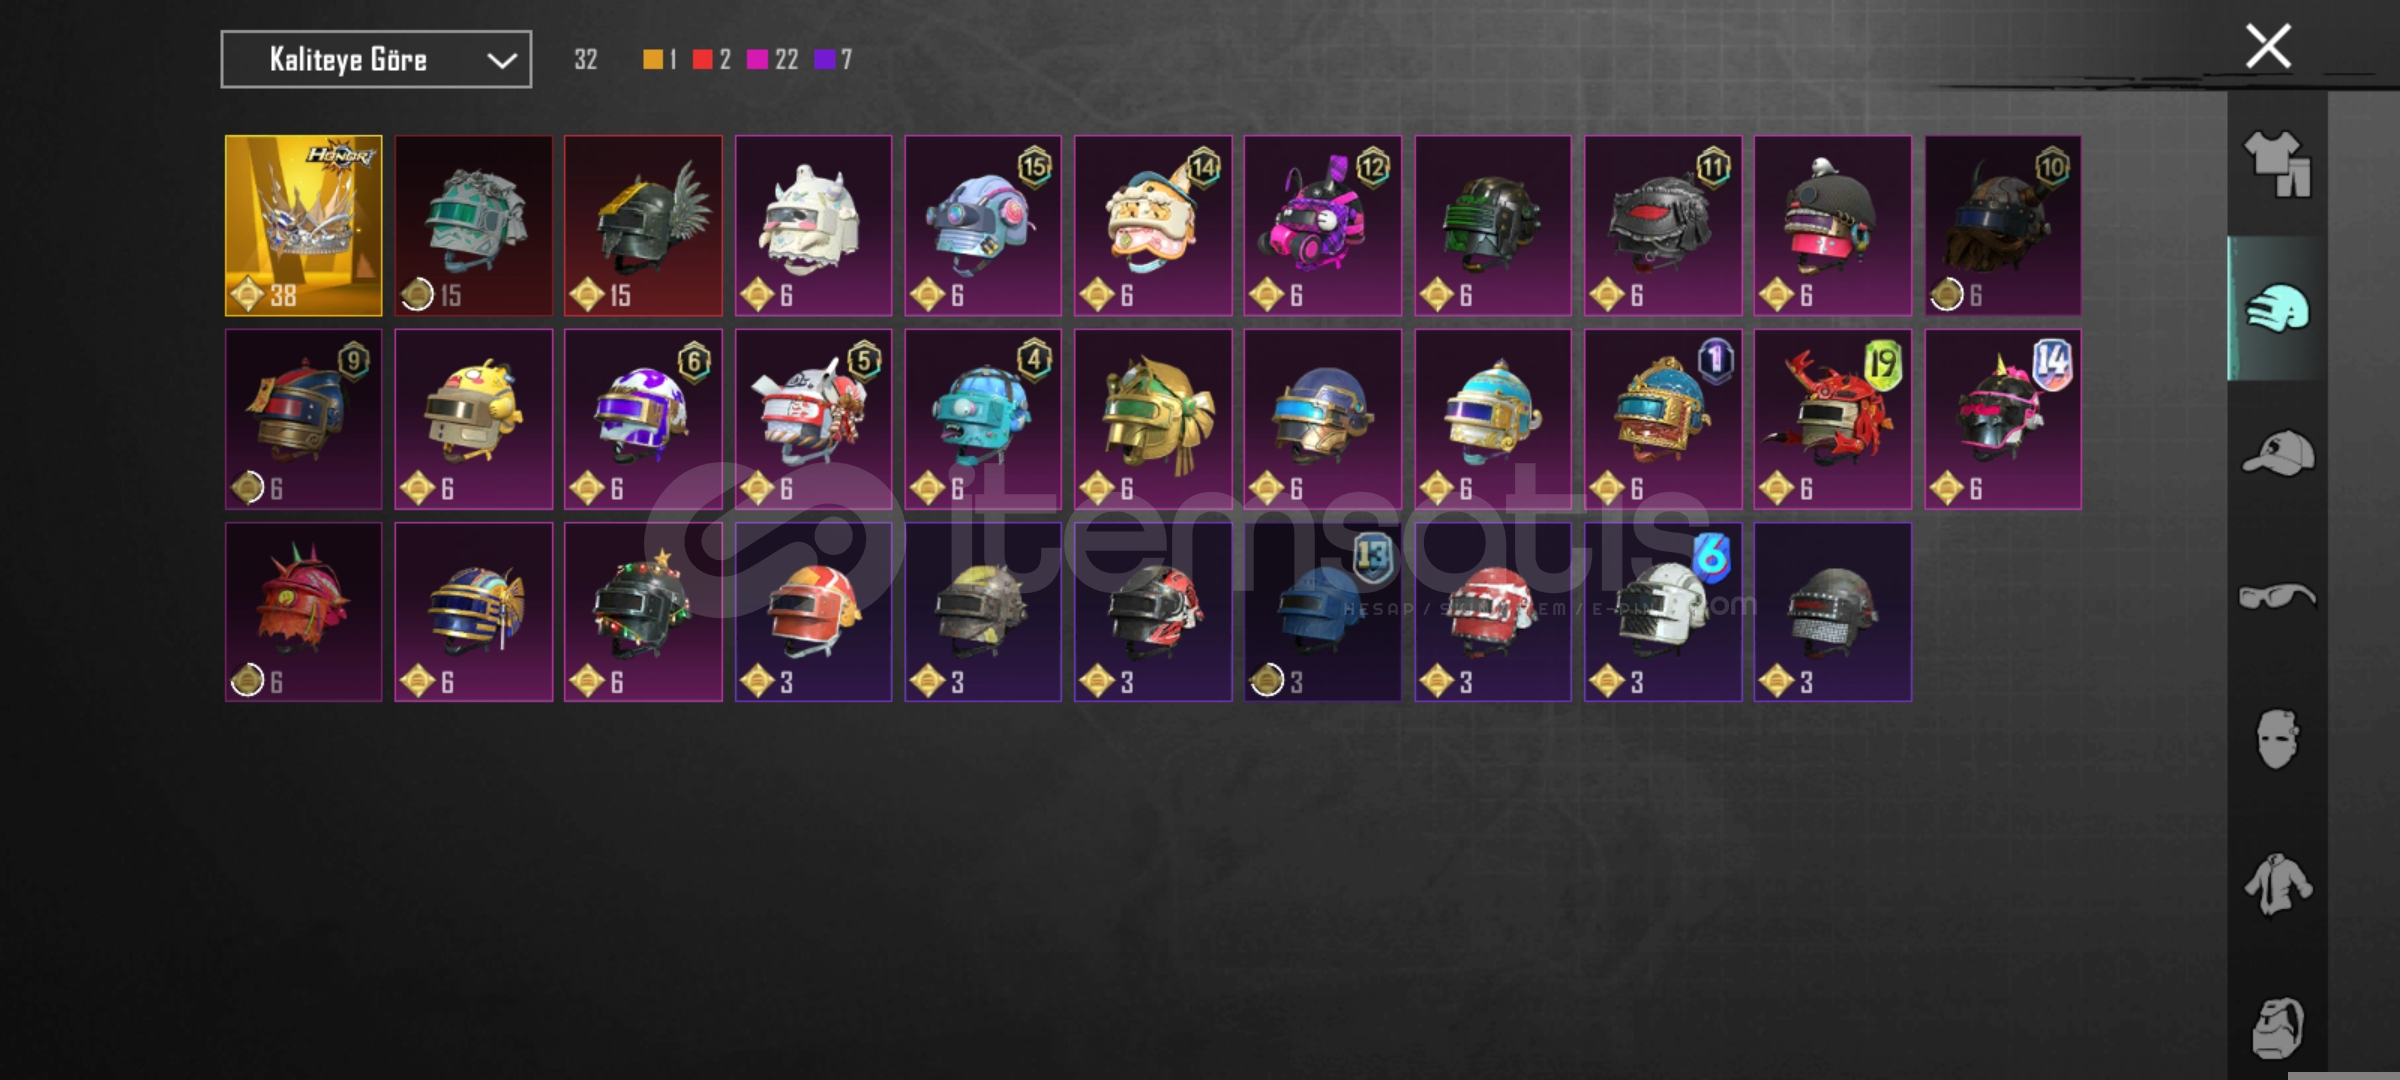The width and height of the screenshot is (2400, 1080).
Task: Filter by the red quality swatch
Action: tap(703, 60)
